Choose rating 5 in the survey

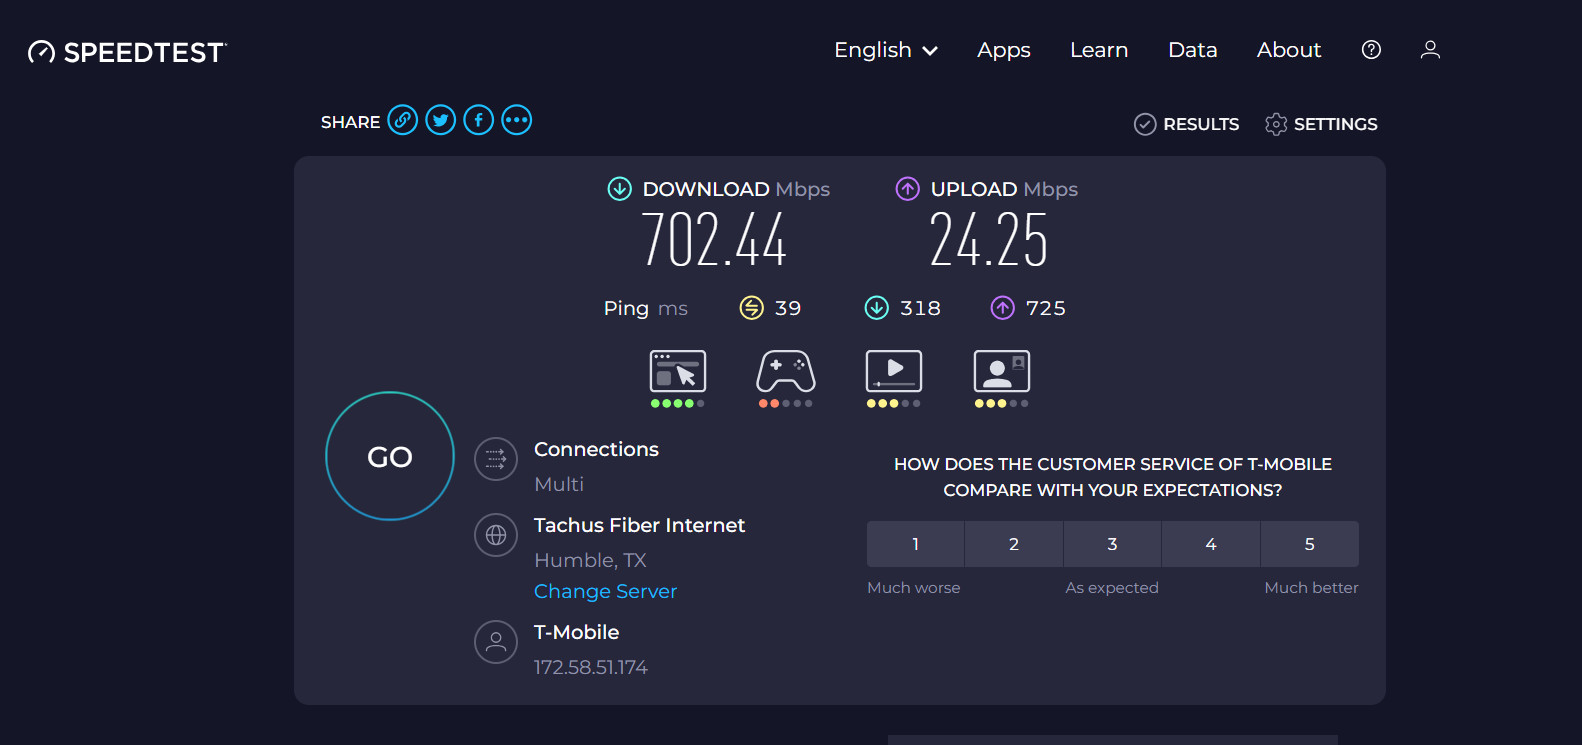(x=1309, y=544)
